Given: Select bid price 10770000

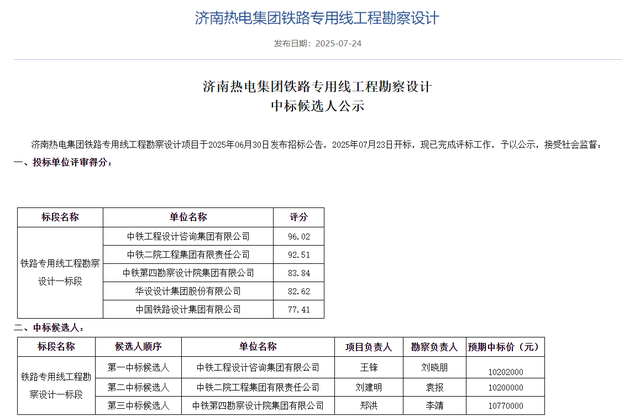Looking at the screenshot, I should pos(505,406).
